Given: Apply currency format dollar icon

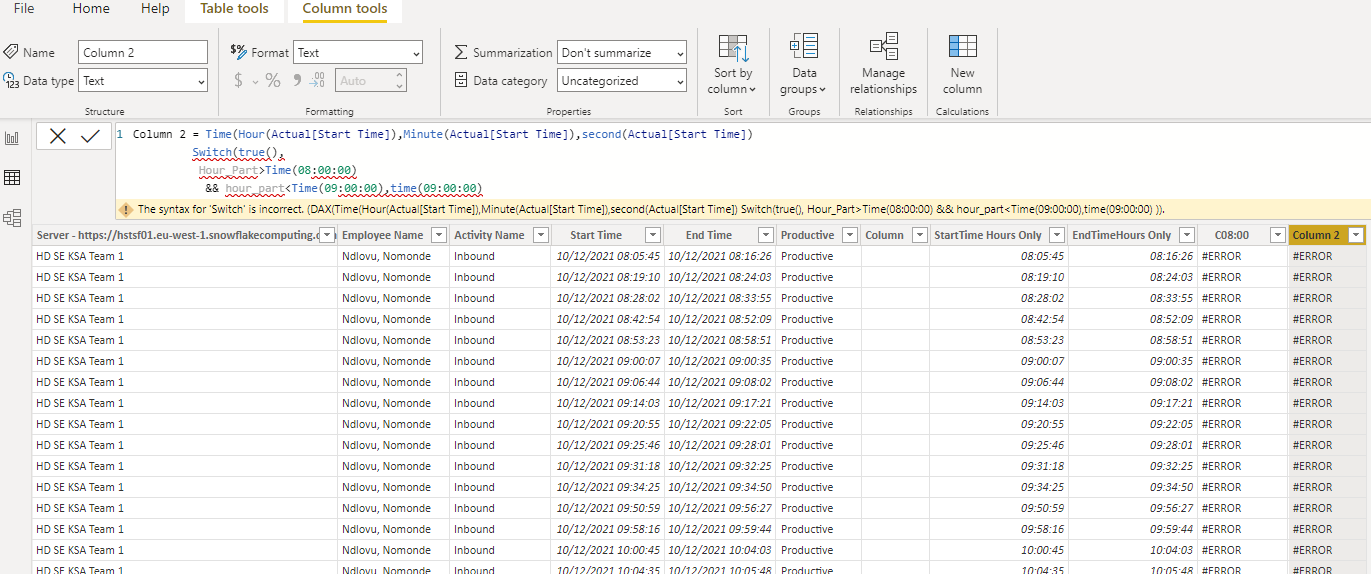Looking at the screenshot, I should click(238, 80).
